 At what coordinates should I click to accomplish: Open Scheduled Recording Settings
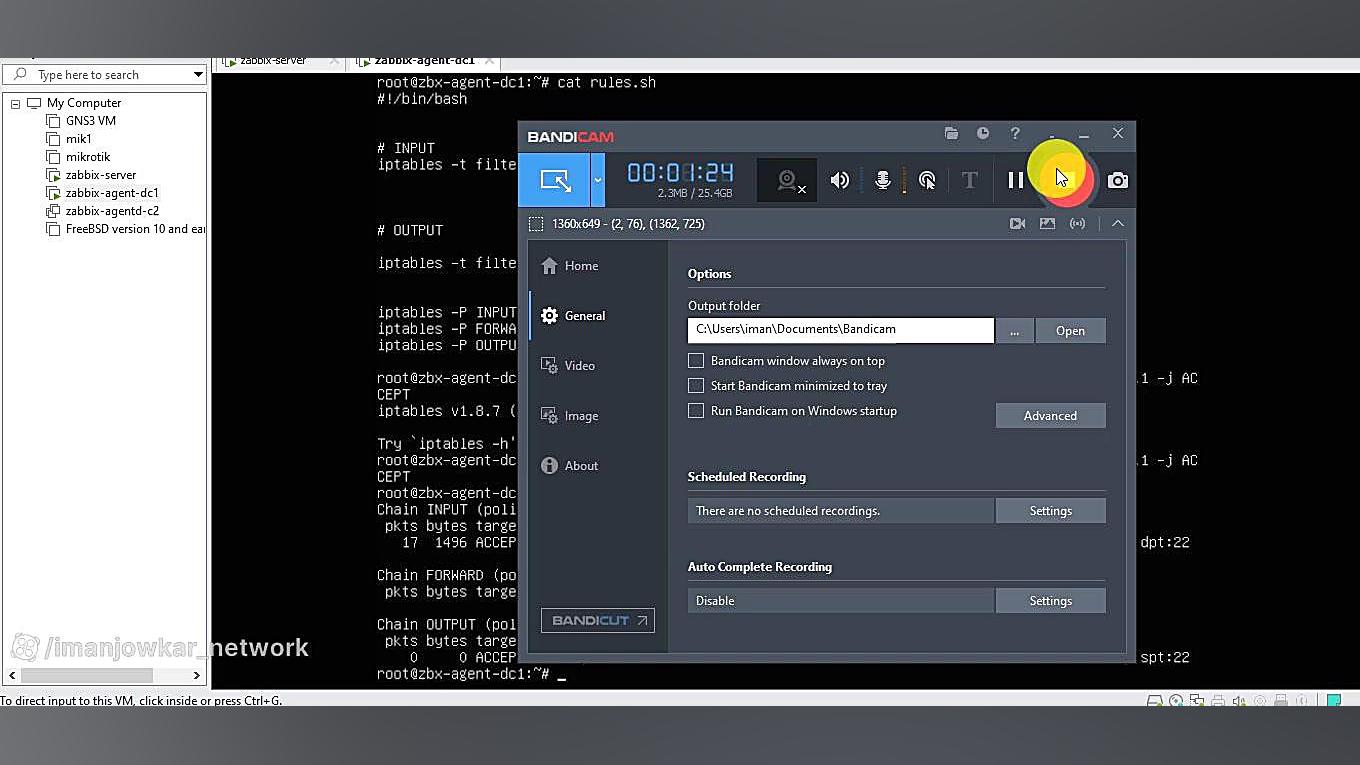click(1050, 511)
